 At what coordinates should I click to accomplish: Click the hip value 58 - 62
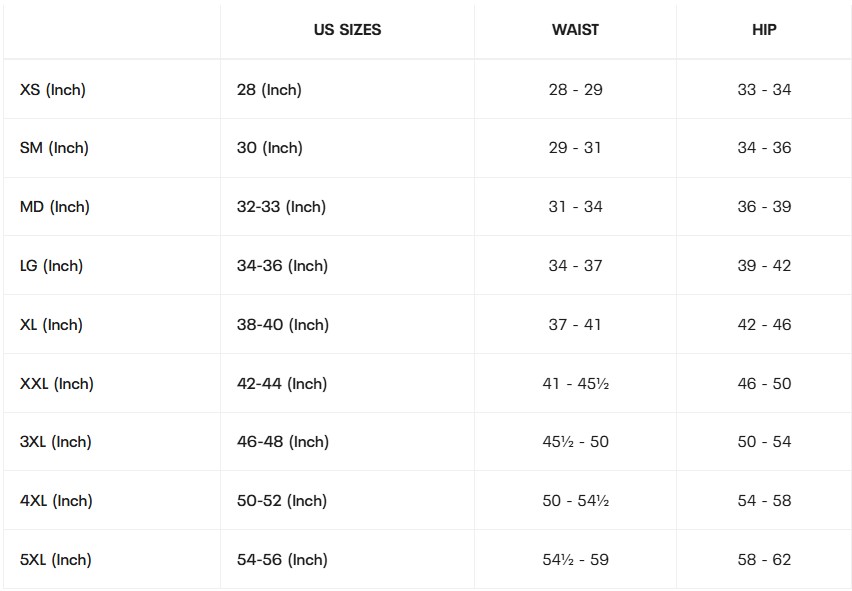click(764, 560)
